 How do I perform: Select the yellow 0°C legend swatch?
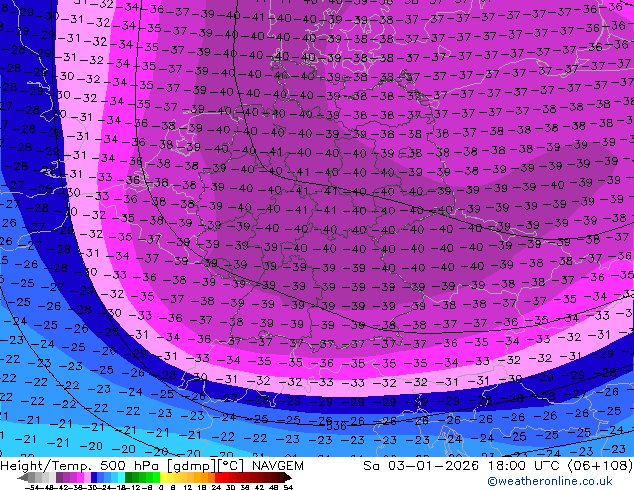pos(163,477)
